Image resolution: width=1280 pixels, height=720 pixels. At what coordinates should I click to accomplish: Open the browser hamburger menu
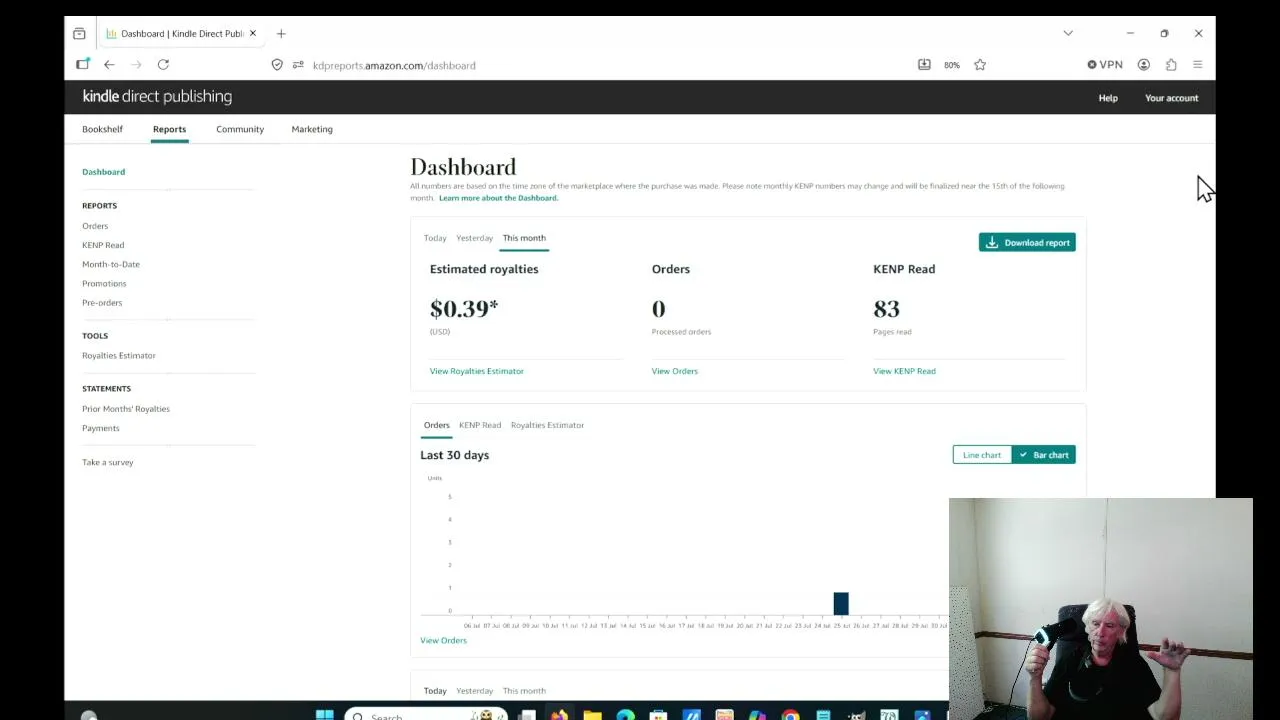tap(1198, 65)
